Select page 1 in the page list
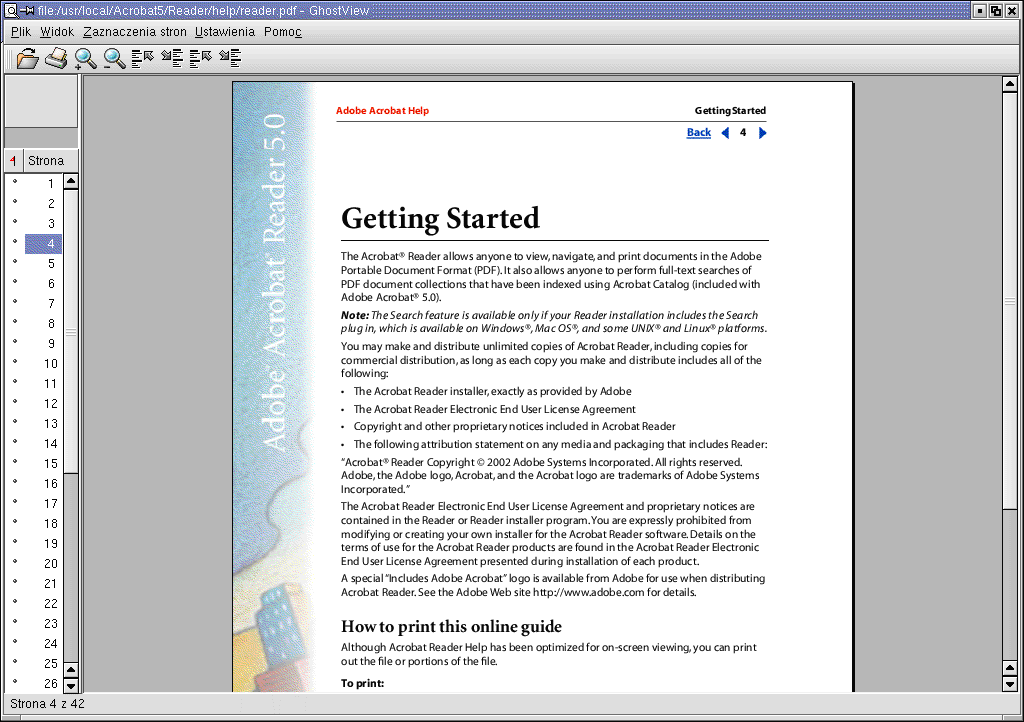 (44, 183)
